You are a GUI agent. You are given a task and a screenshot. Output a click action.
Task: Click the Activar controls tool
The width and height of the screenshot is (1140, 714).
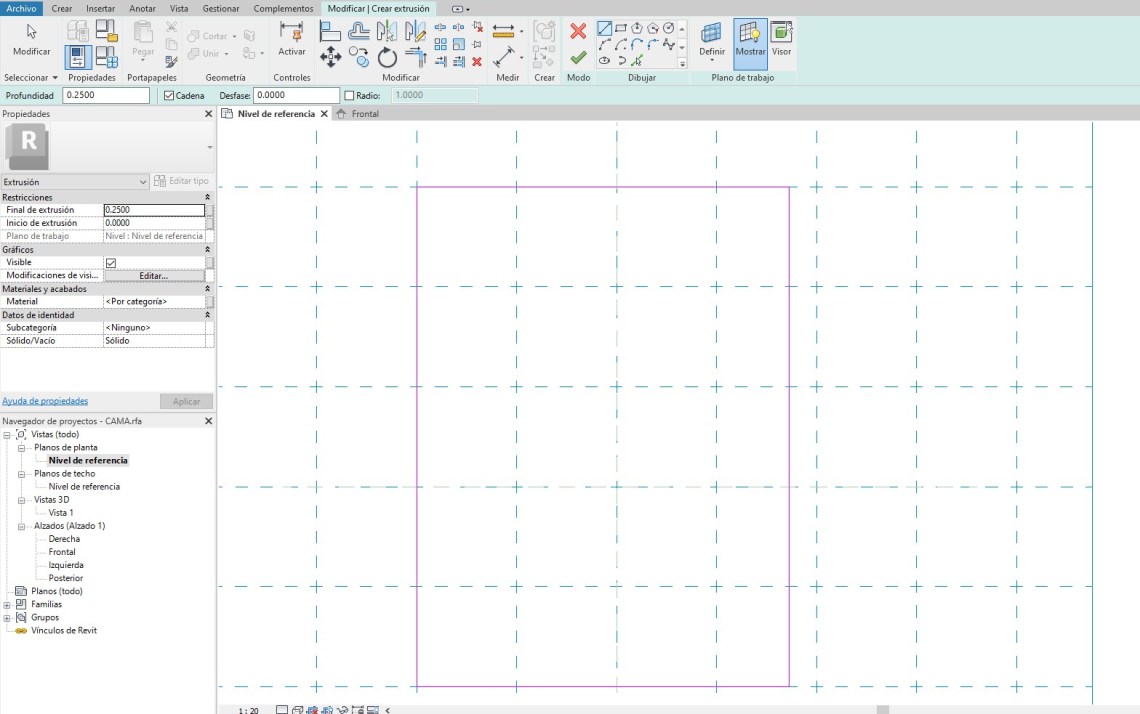click(292, 41)
